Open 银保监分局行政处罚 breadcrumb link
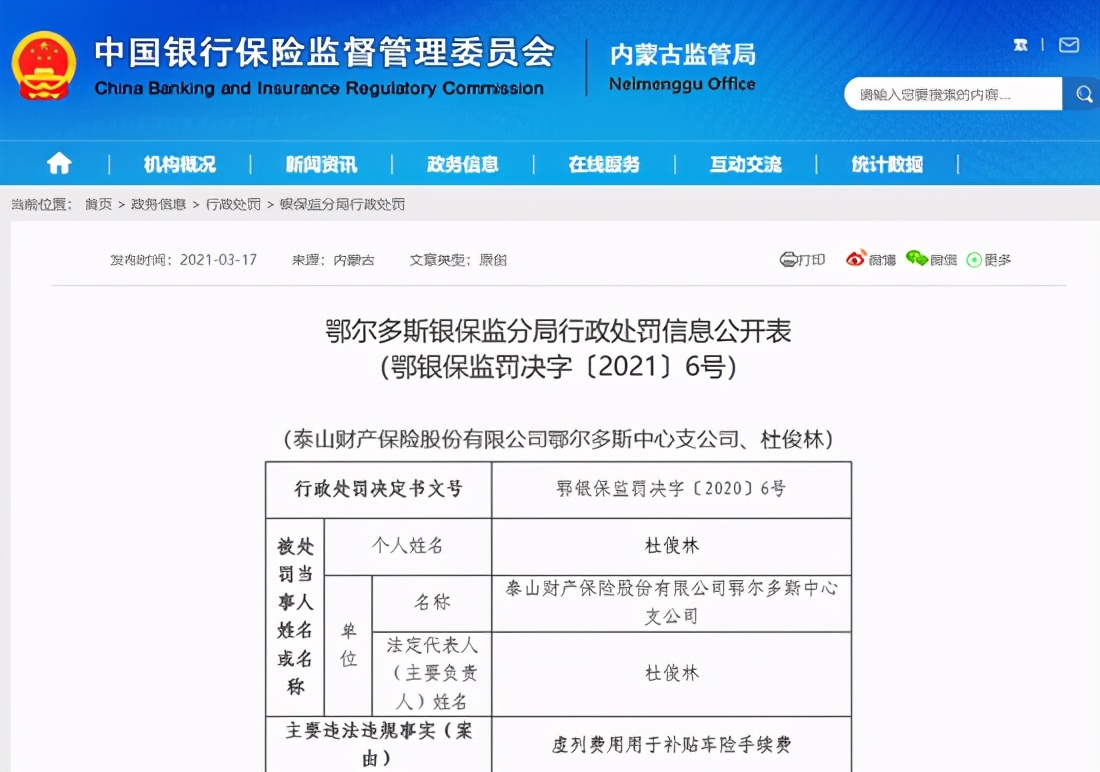1100x772 pixels. tap(344, 200)
